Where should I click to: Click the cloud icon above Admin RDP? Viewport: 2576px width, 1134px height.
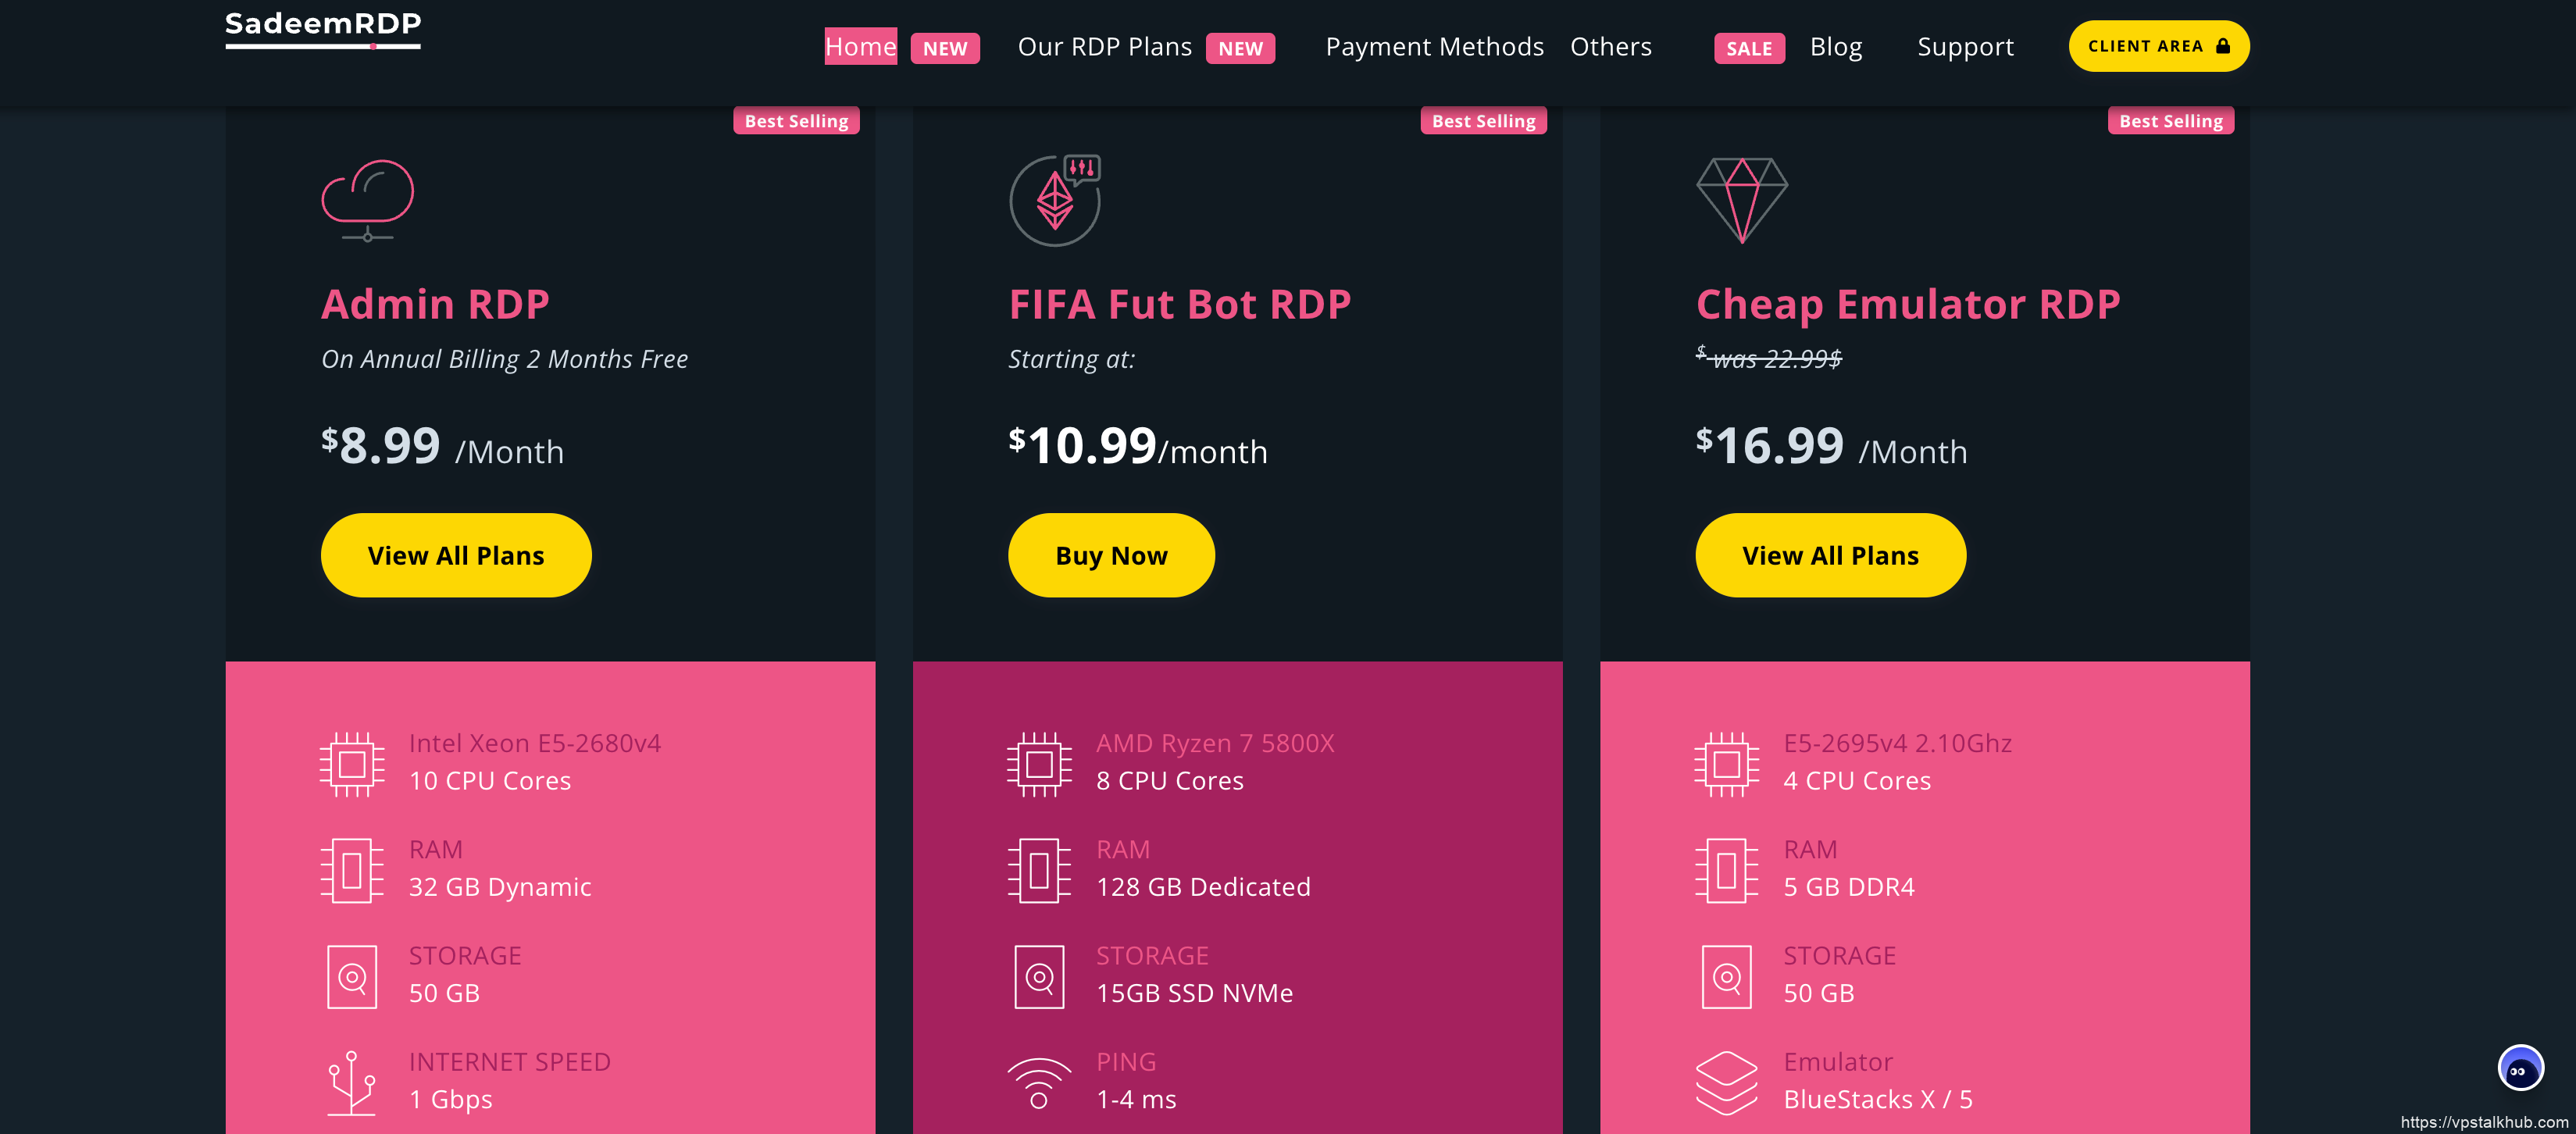click(x=367, y=199)
